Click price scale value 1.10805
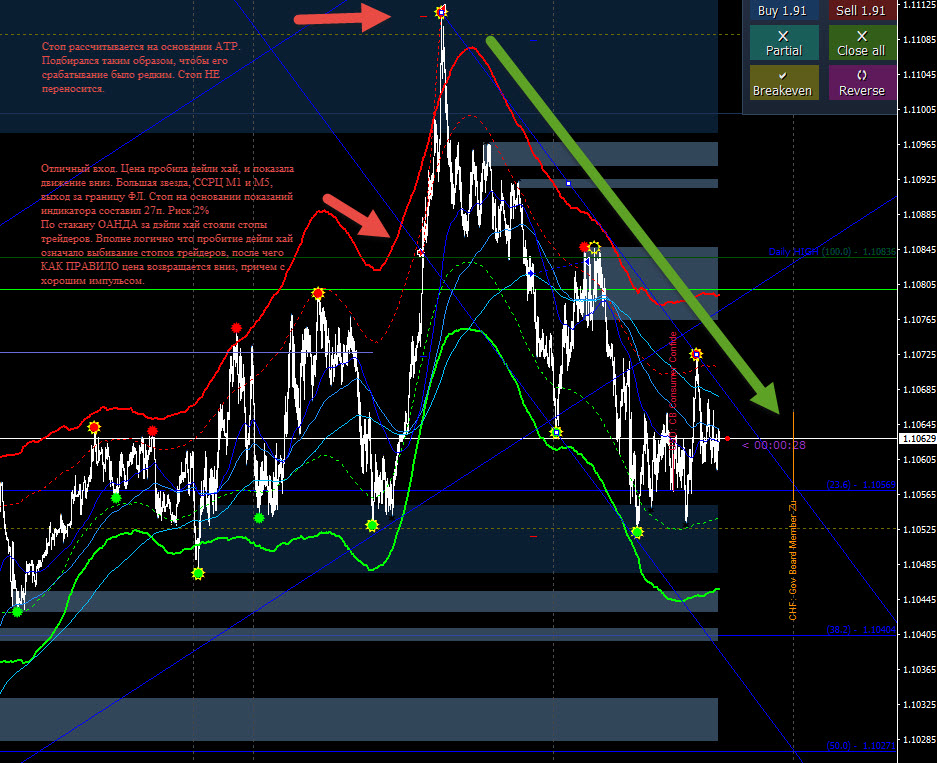Viewport: 937px width, 763px height. (x=918, y=284)
